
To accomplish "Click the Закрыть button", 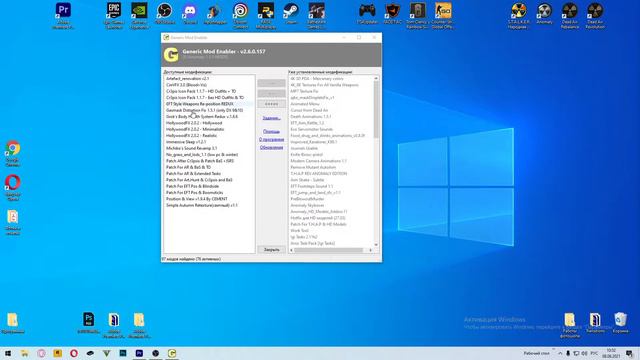I will point(271,249).
